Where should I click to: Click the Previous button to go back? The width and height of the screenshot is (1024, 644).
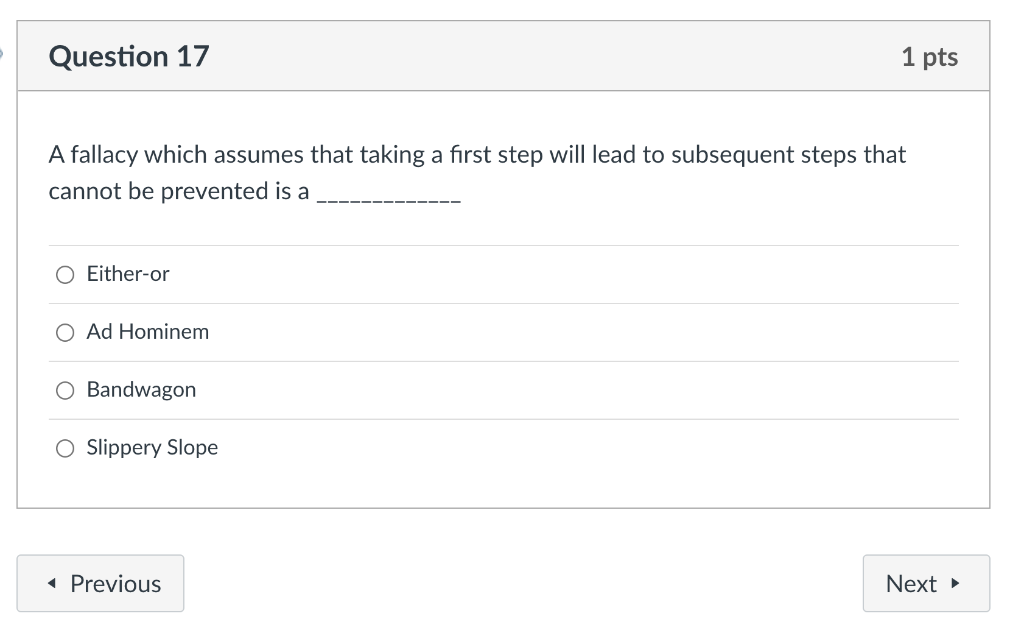[x=100, y=583]
